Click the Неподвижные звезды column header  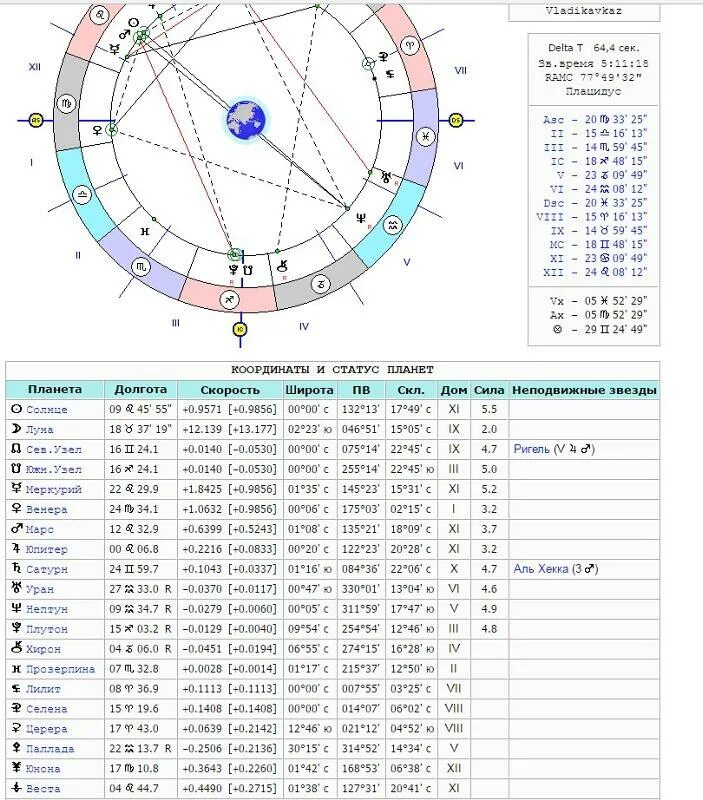(584, 390)
